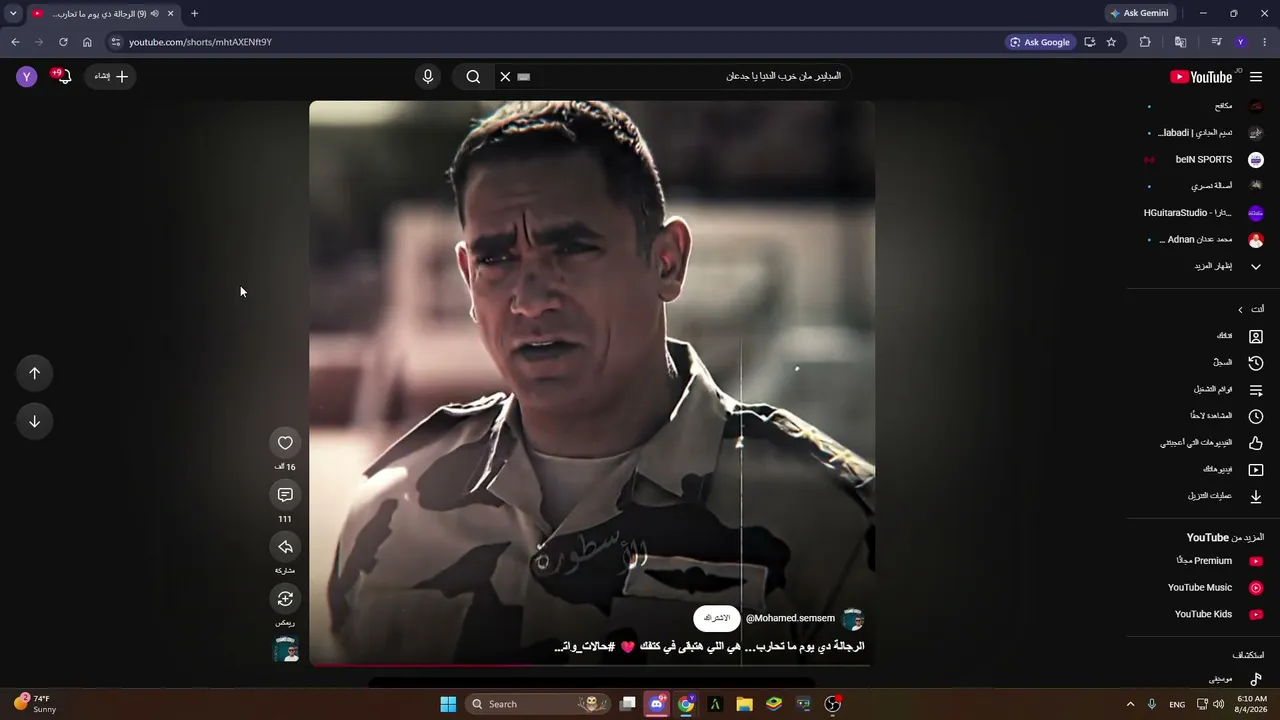This screenshot has height=720, width=1280.
Task: Toggle the YouTube guide hamburger menu
Action: pyautogui.click(x=1256, y=77)
